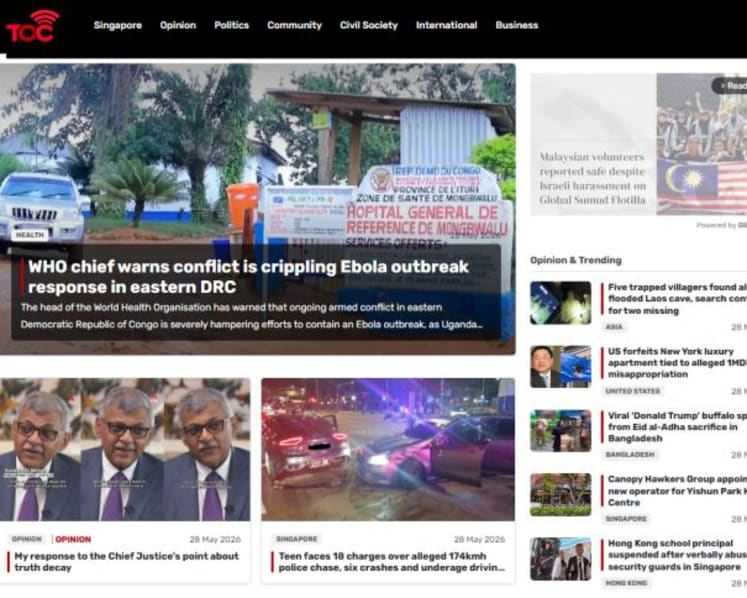Open the Yishun Park hawker centre thumbnail
The height and width of the screenshot is (598, 747).
(561, 495)
